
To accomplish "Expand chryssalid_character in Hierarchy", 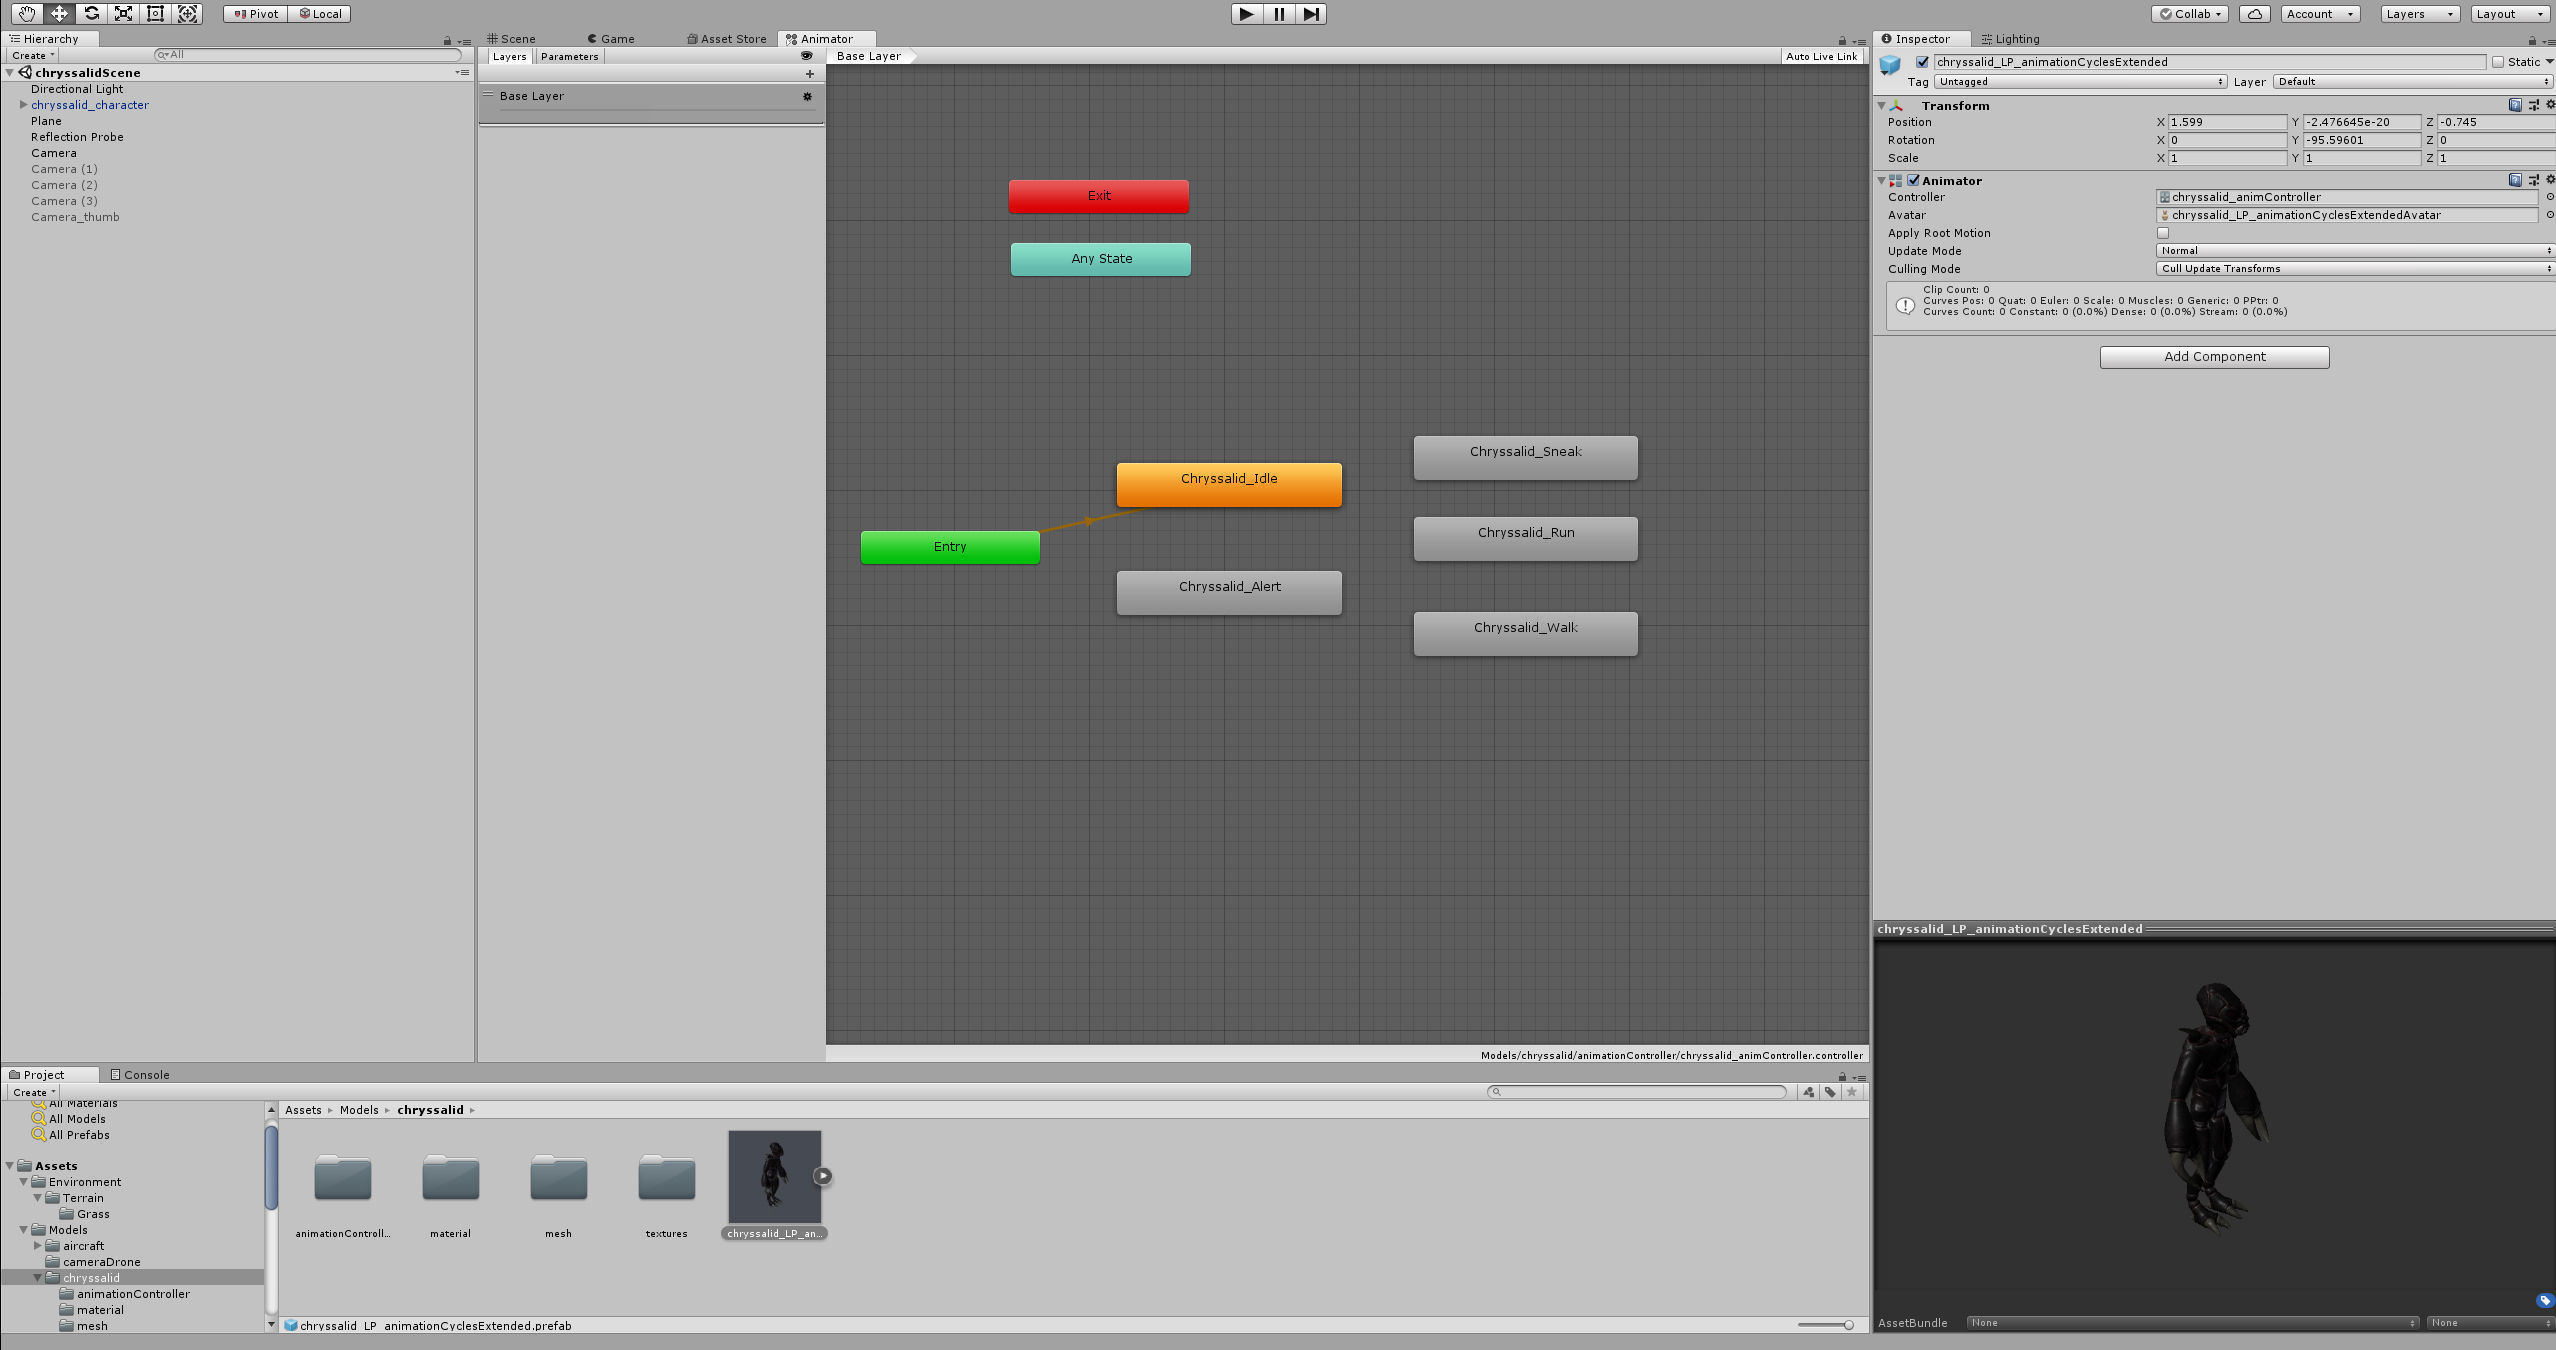I will coord(23,105).
